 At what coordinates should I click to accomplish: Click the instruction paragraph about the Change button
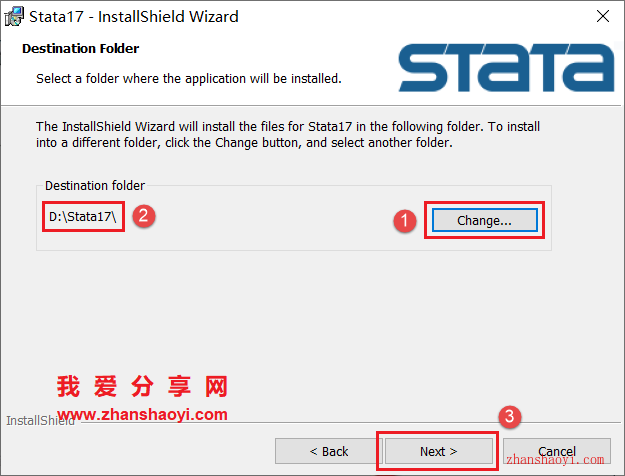click(288, 135)
